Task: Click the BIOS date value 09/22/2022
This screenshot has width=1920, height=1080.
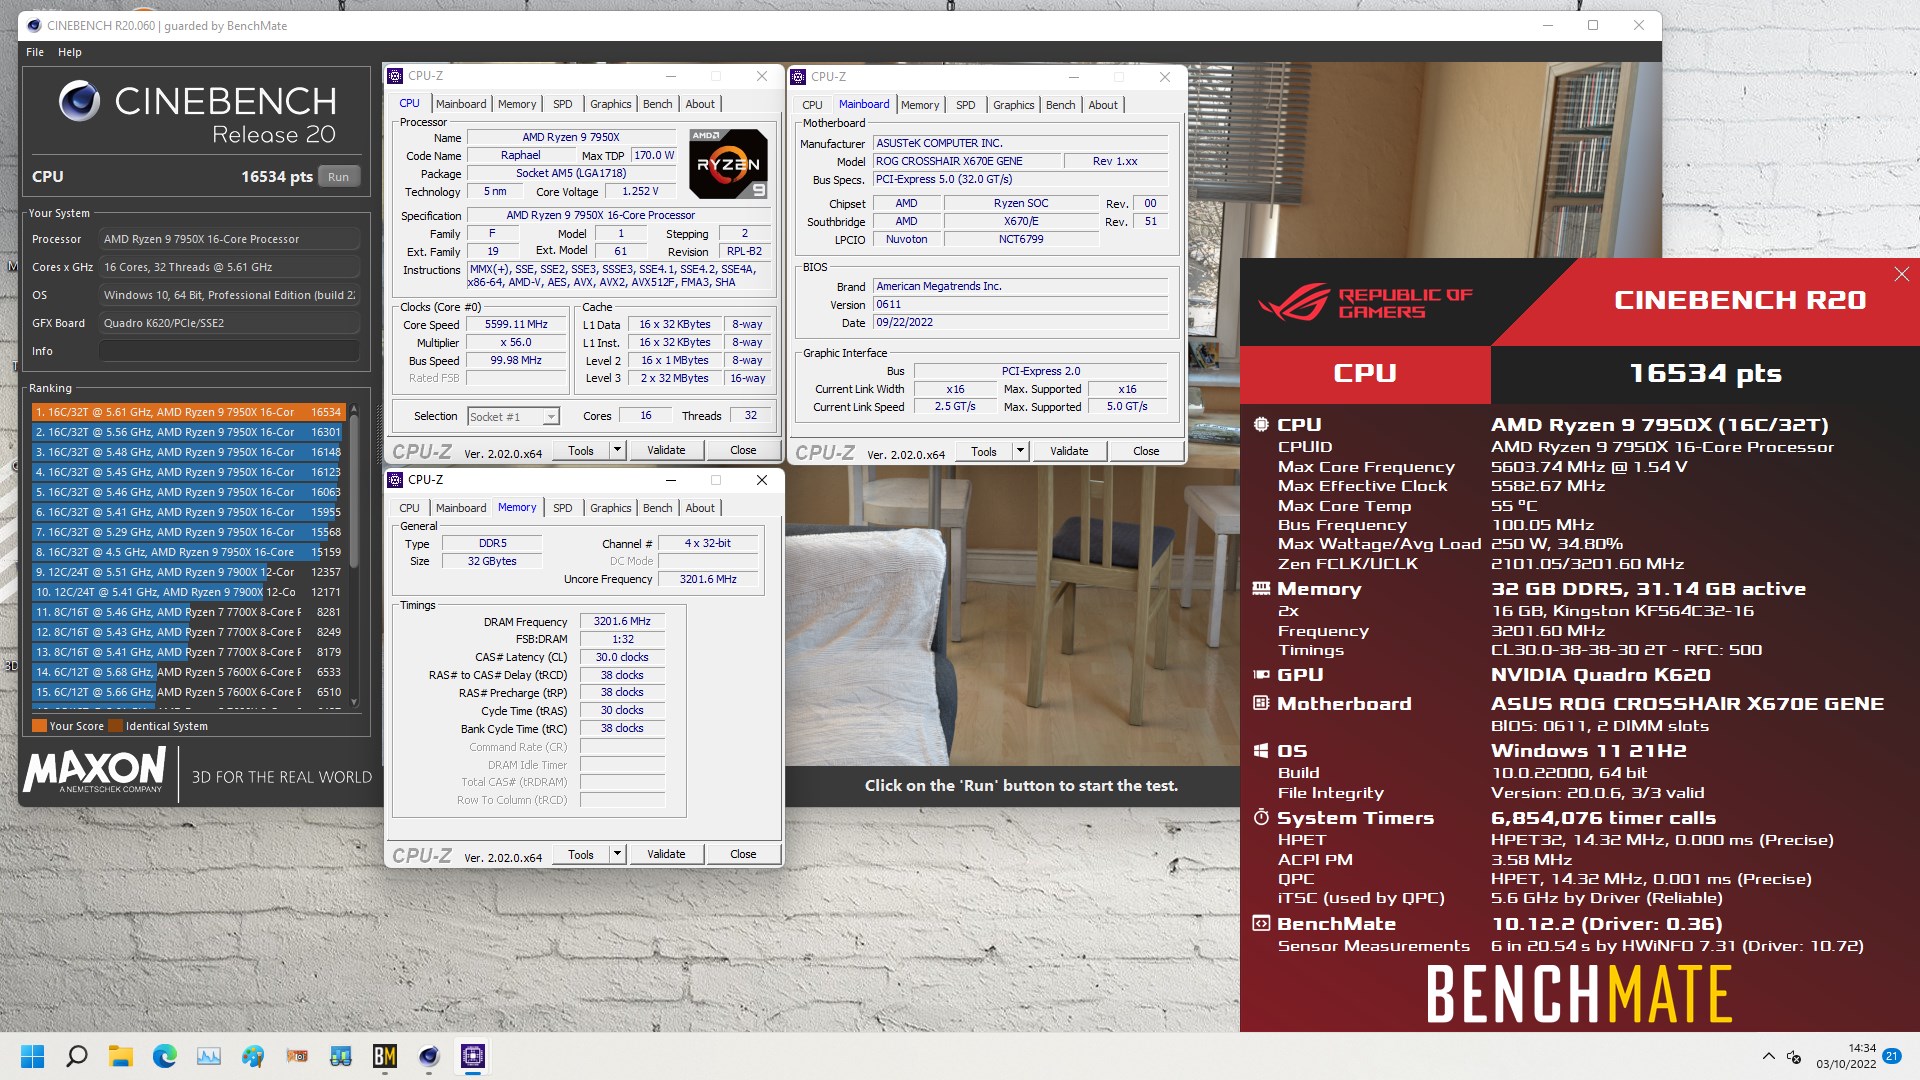Action: point(1021,323)
